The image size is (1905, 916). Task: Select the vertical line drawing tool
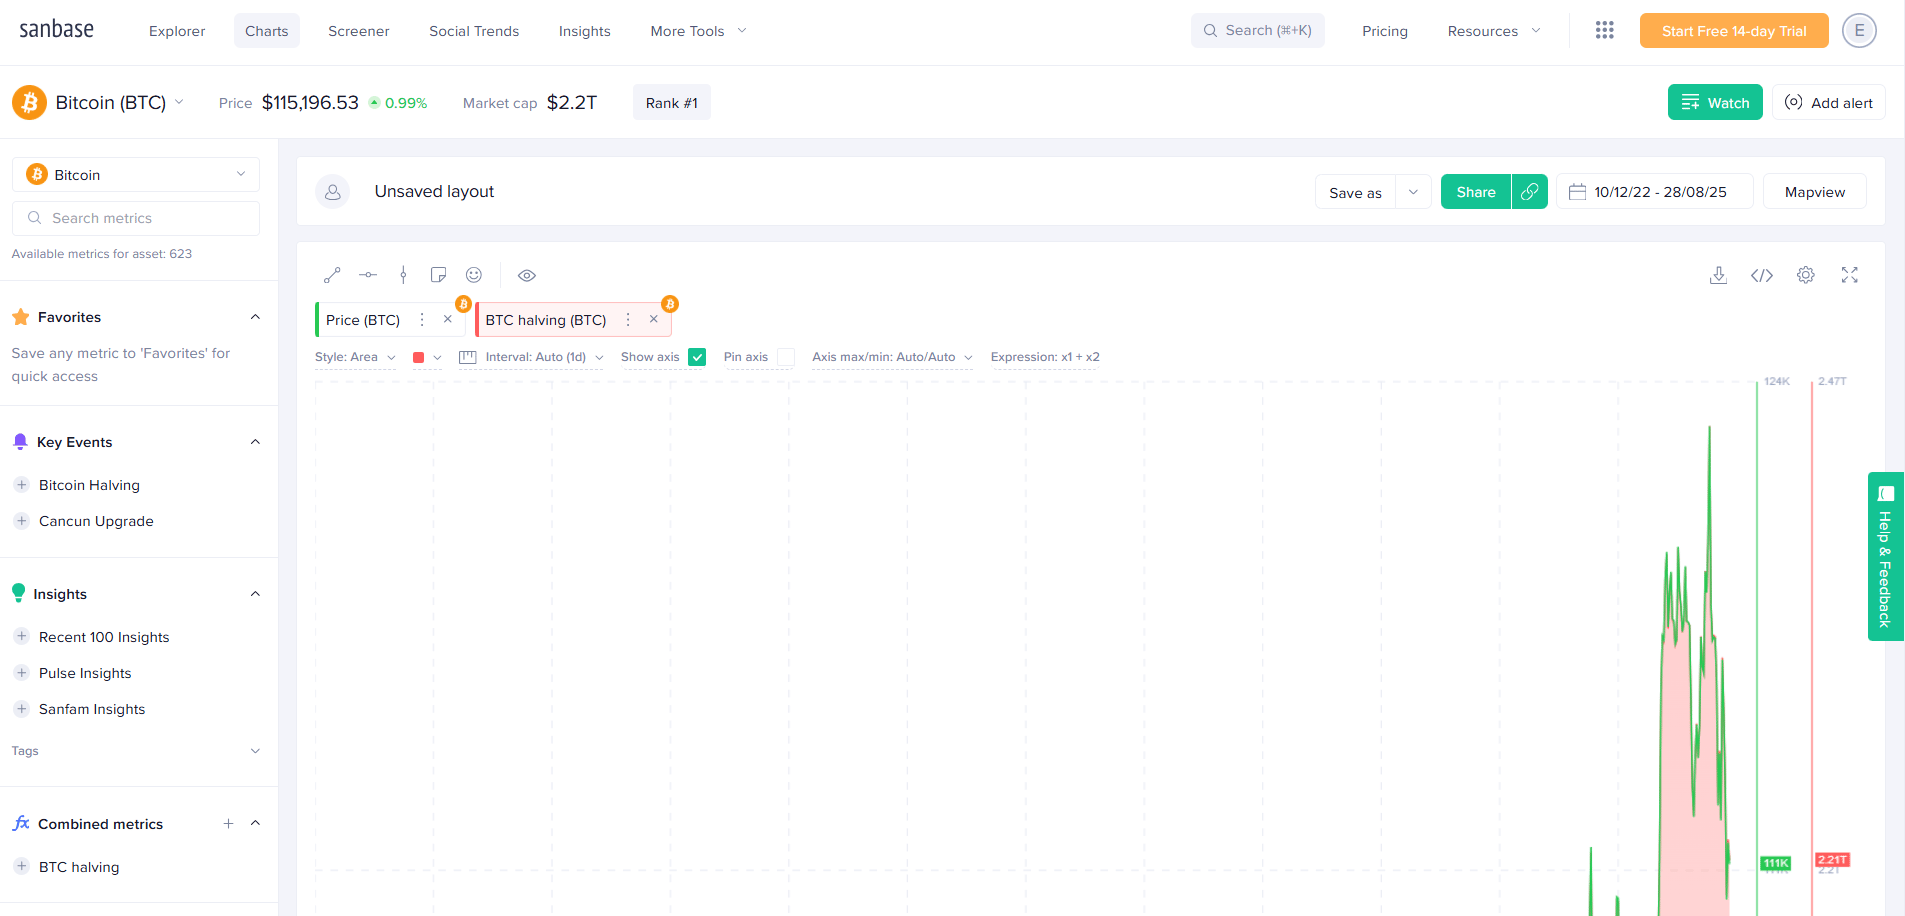click(403, 275)
